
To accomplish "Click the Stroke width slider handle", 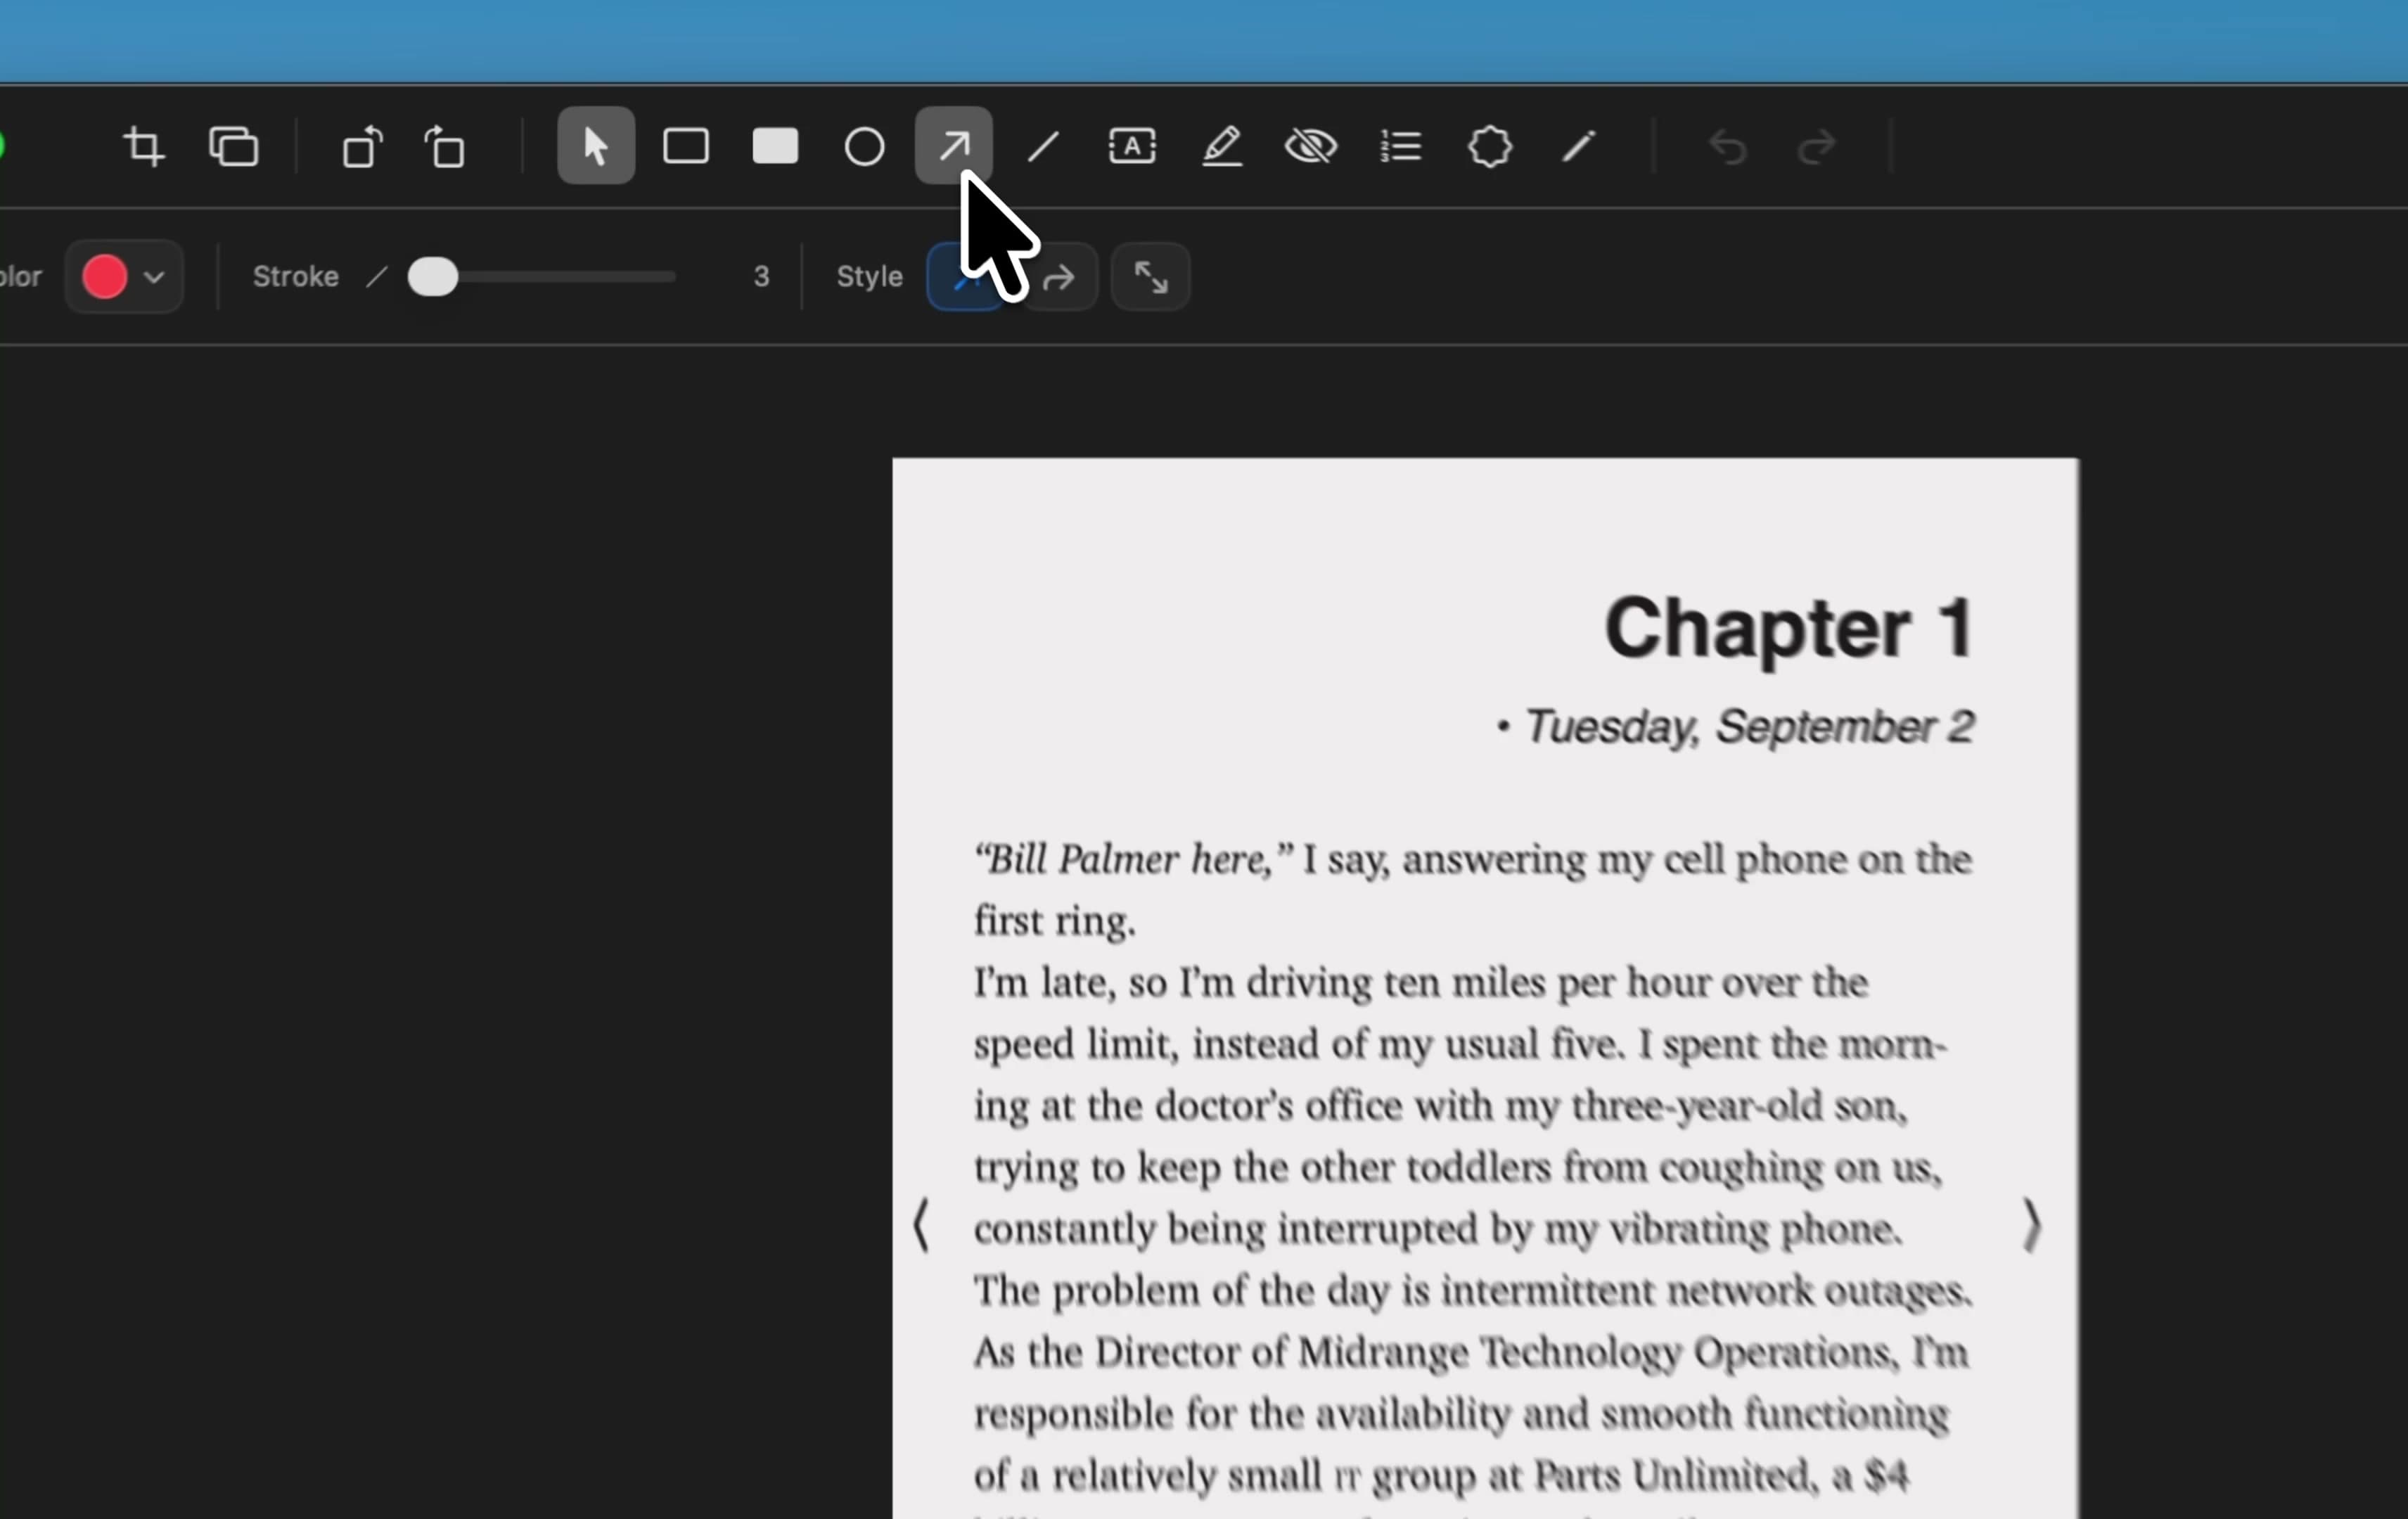I will [433, 277].
